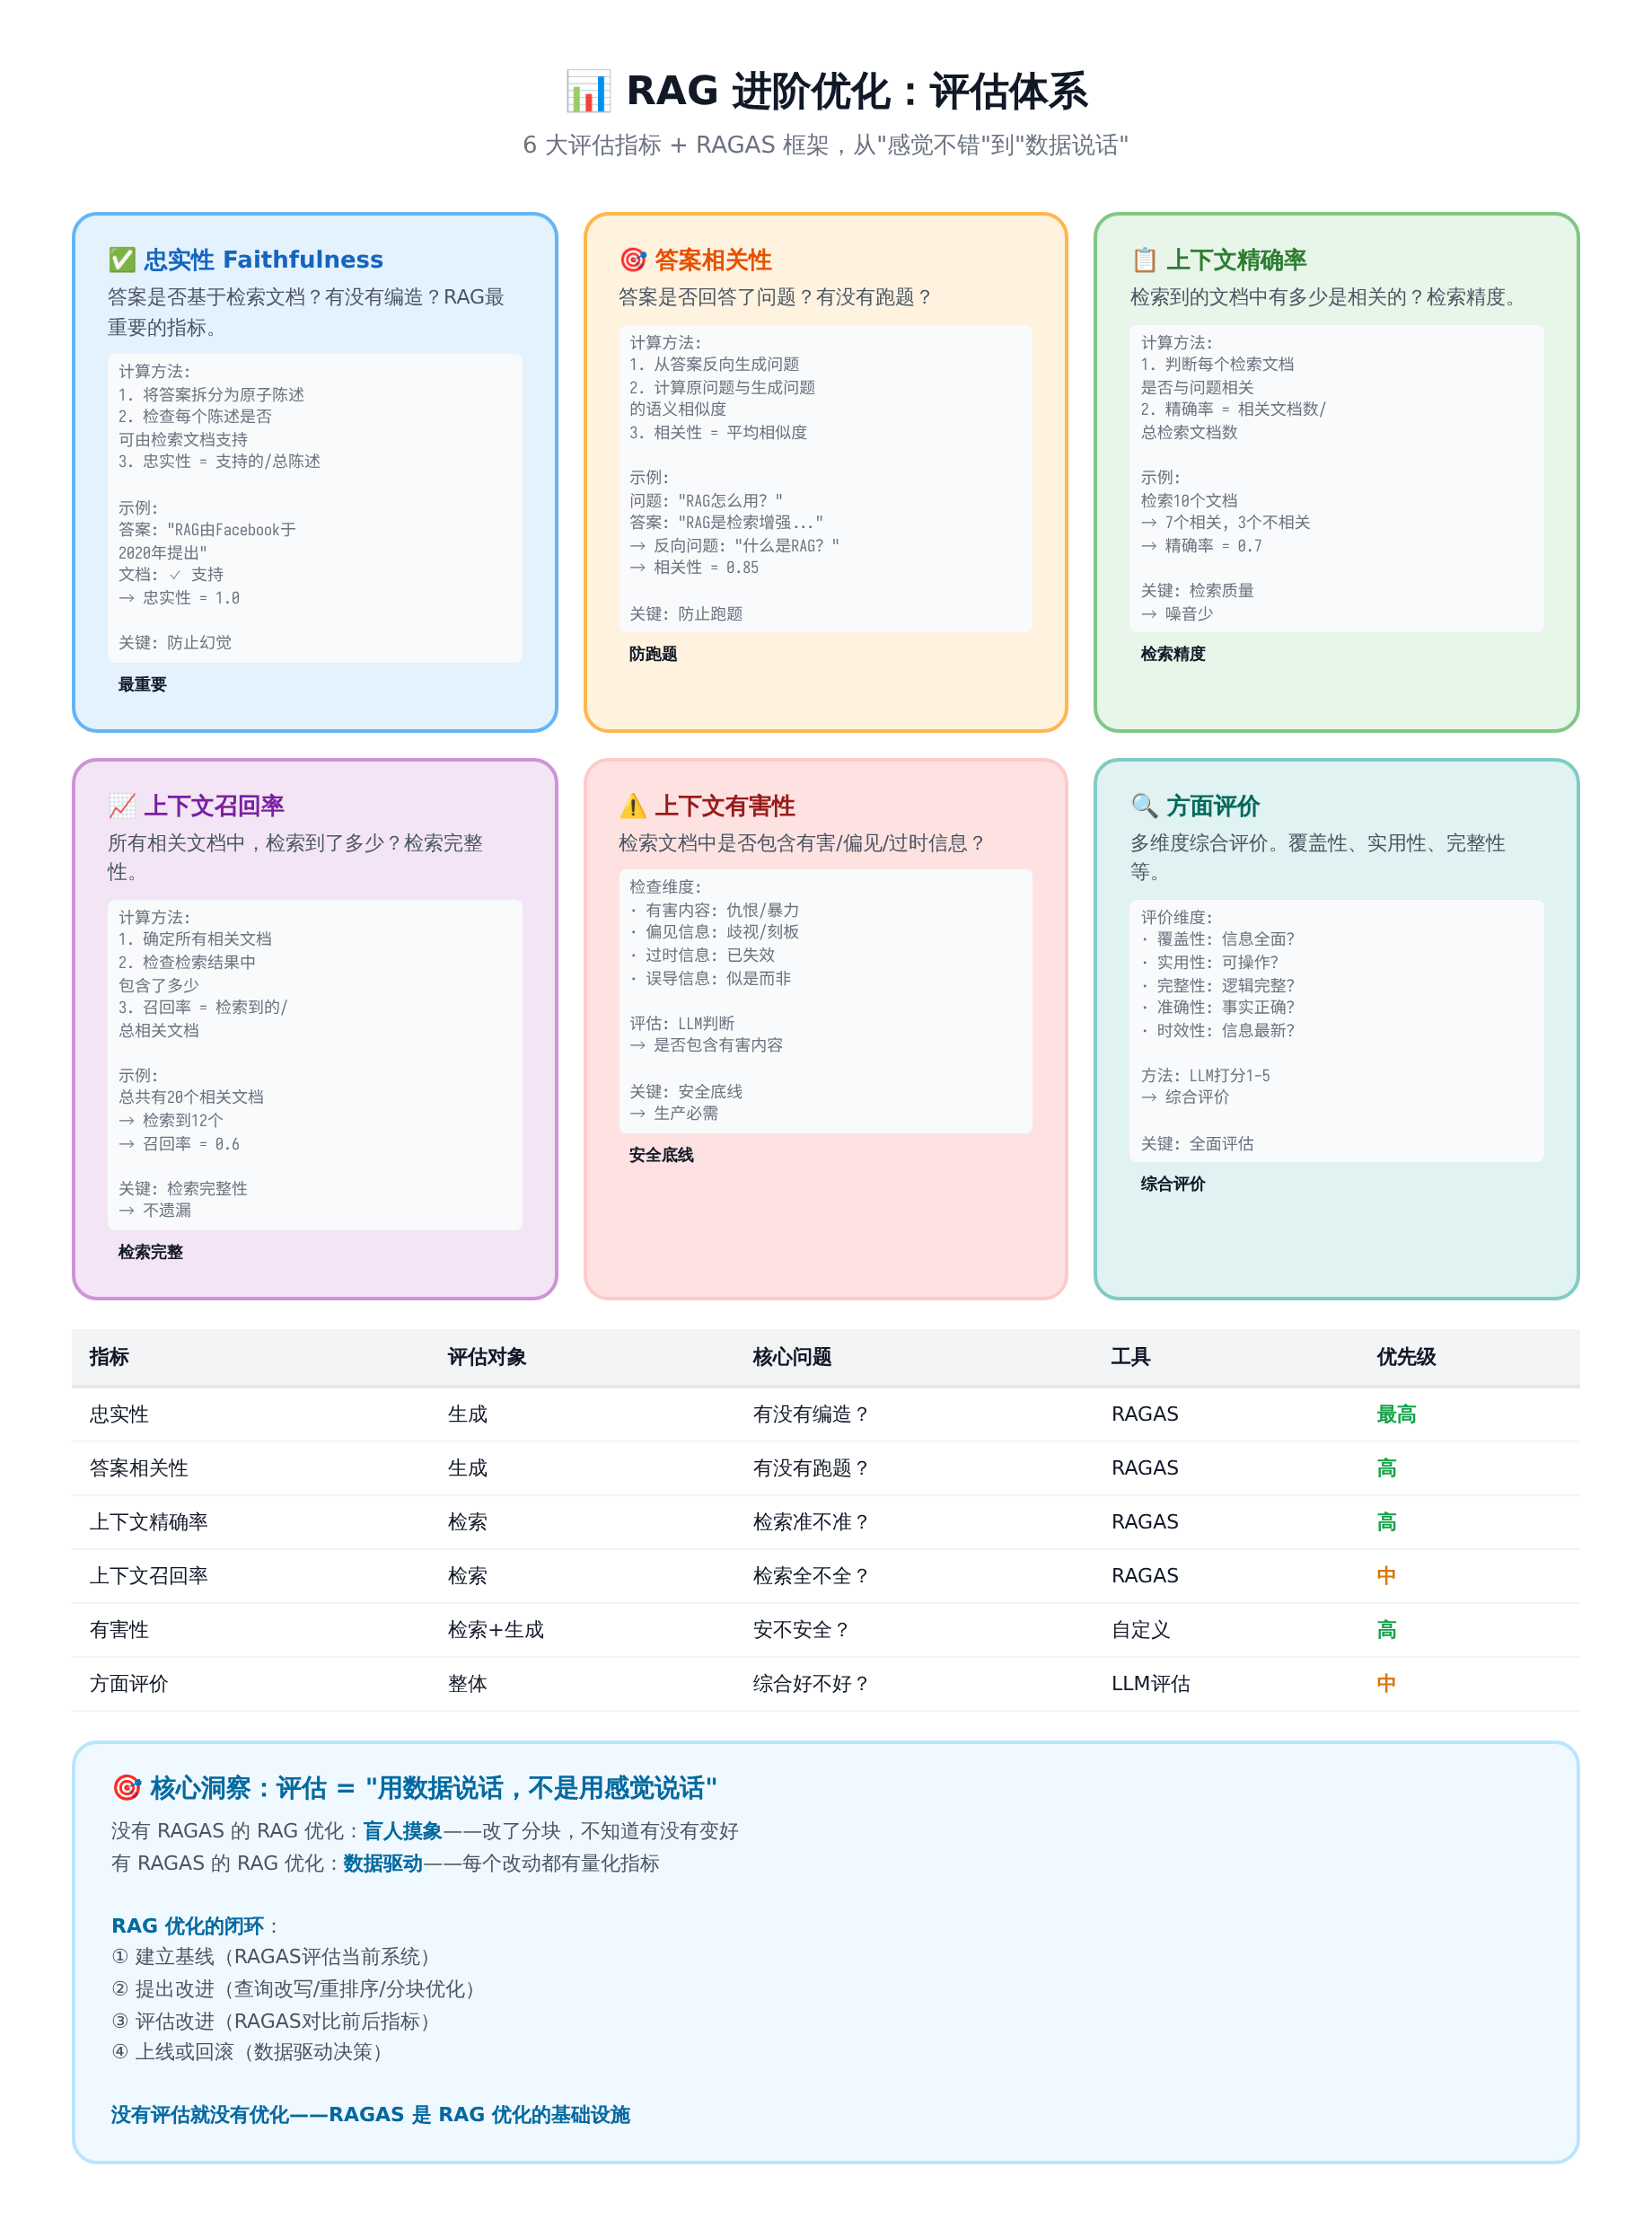Screen dimensions: 1652x2229
Task: Select the 忠实性 Faithfulness card heading
Action: [x=263, y=260]
